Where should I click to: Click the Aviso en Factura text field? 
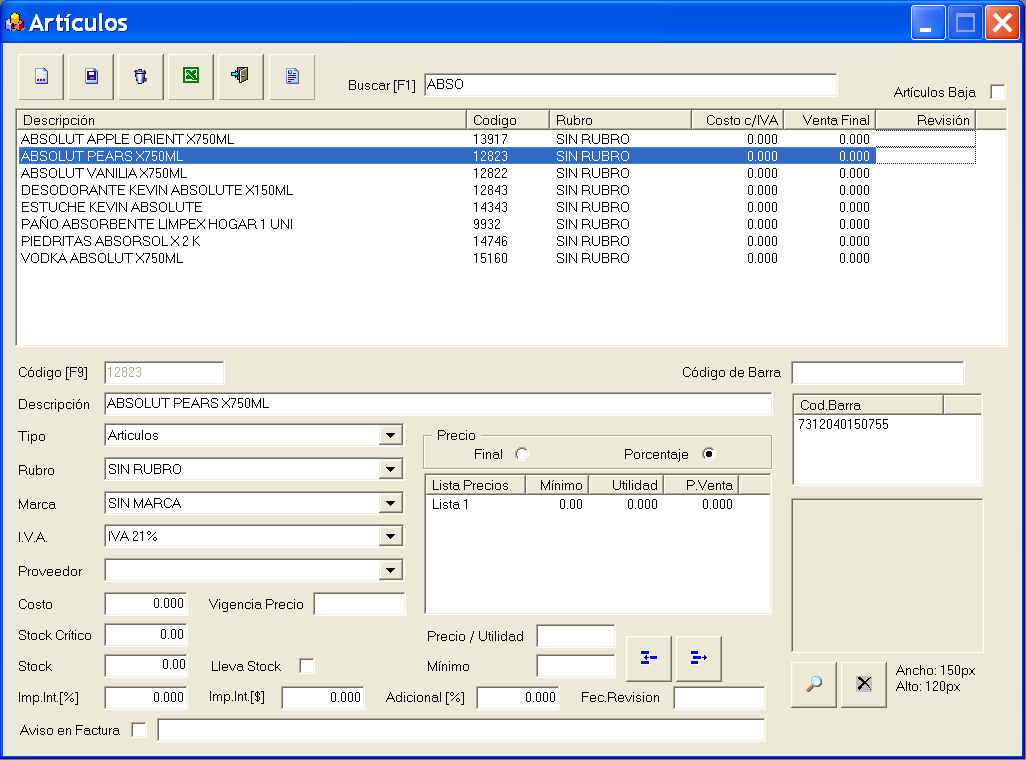click(x=461, y=730)
